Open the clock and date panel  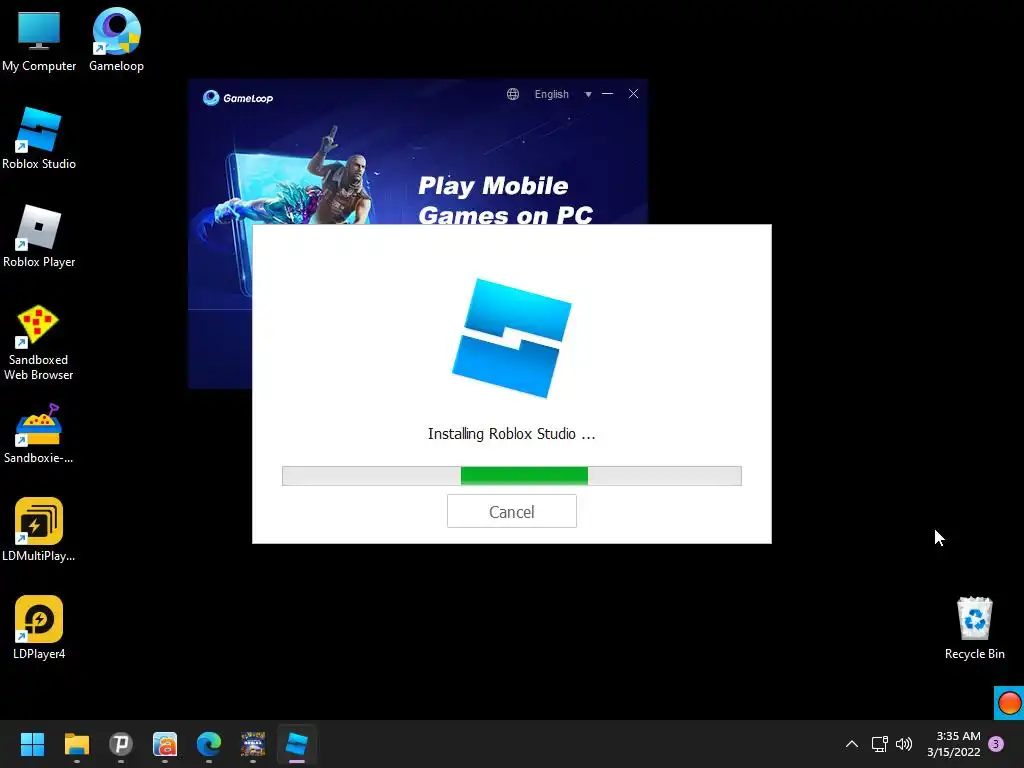tap(953, 744)
